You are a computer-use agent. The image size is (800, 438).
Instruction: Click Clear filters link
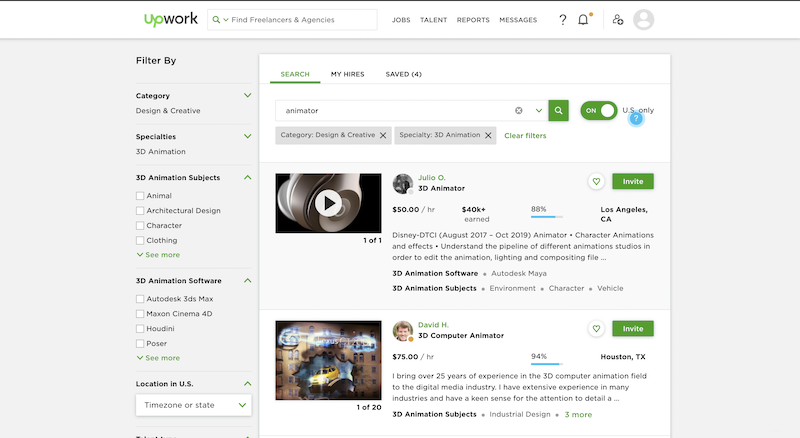pyautogui.click(x=525, y=135)
